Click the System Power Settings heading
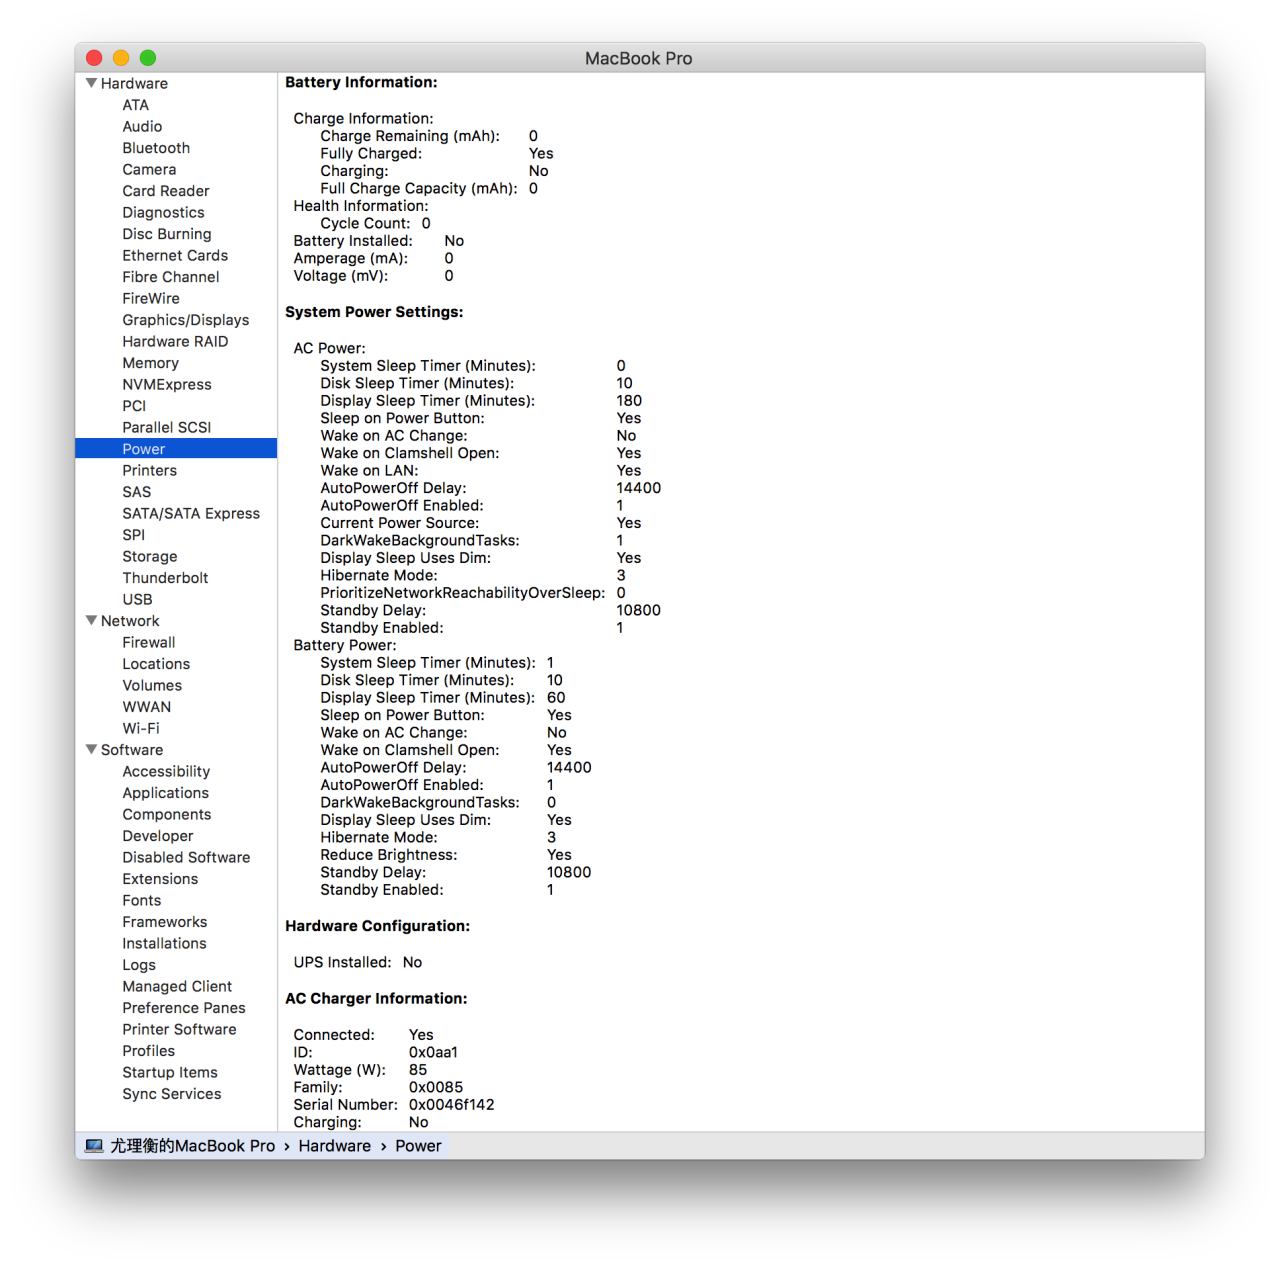This screenshot has height=1267, width=1280. pyautogui.click(x=374, y=312)
